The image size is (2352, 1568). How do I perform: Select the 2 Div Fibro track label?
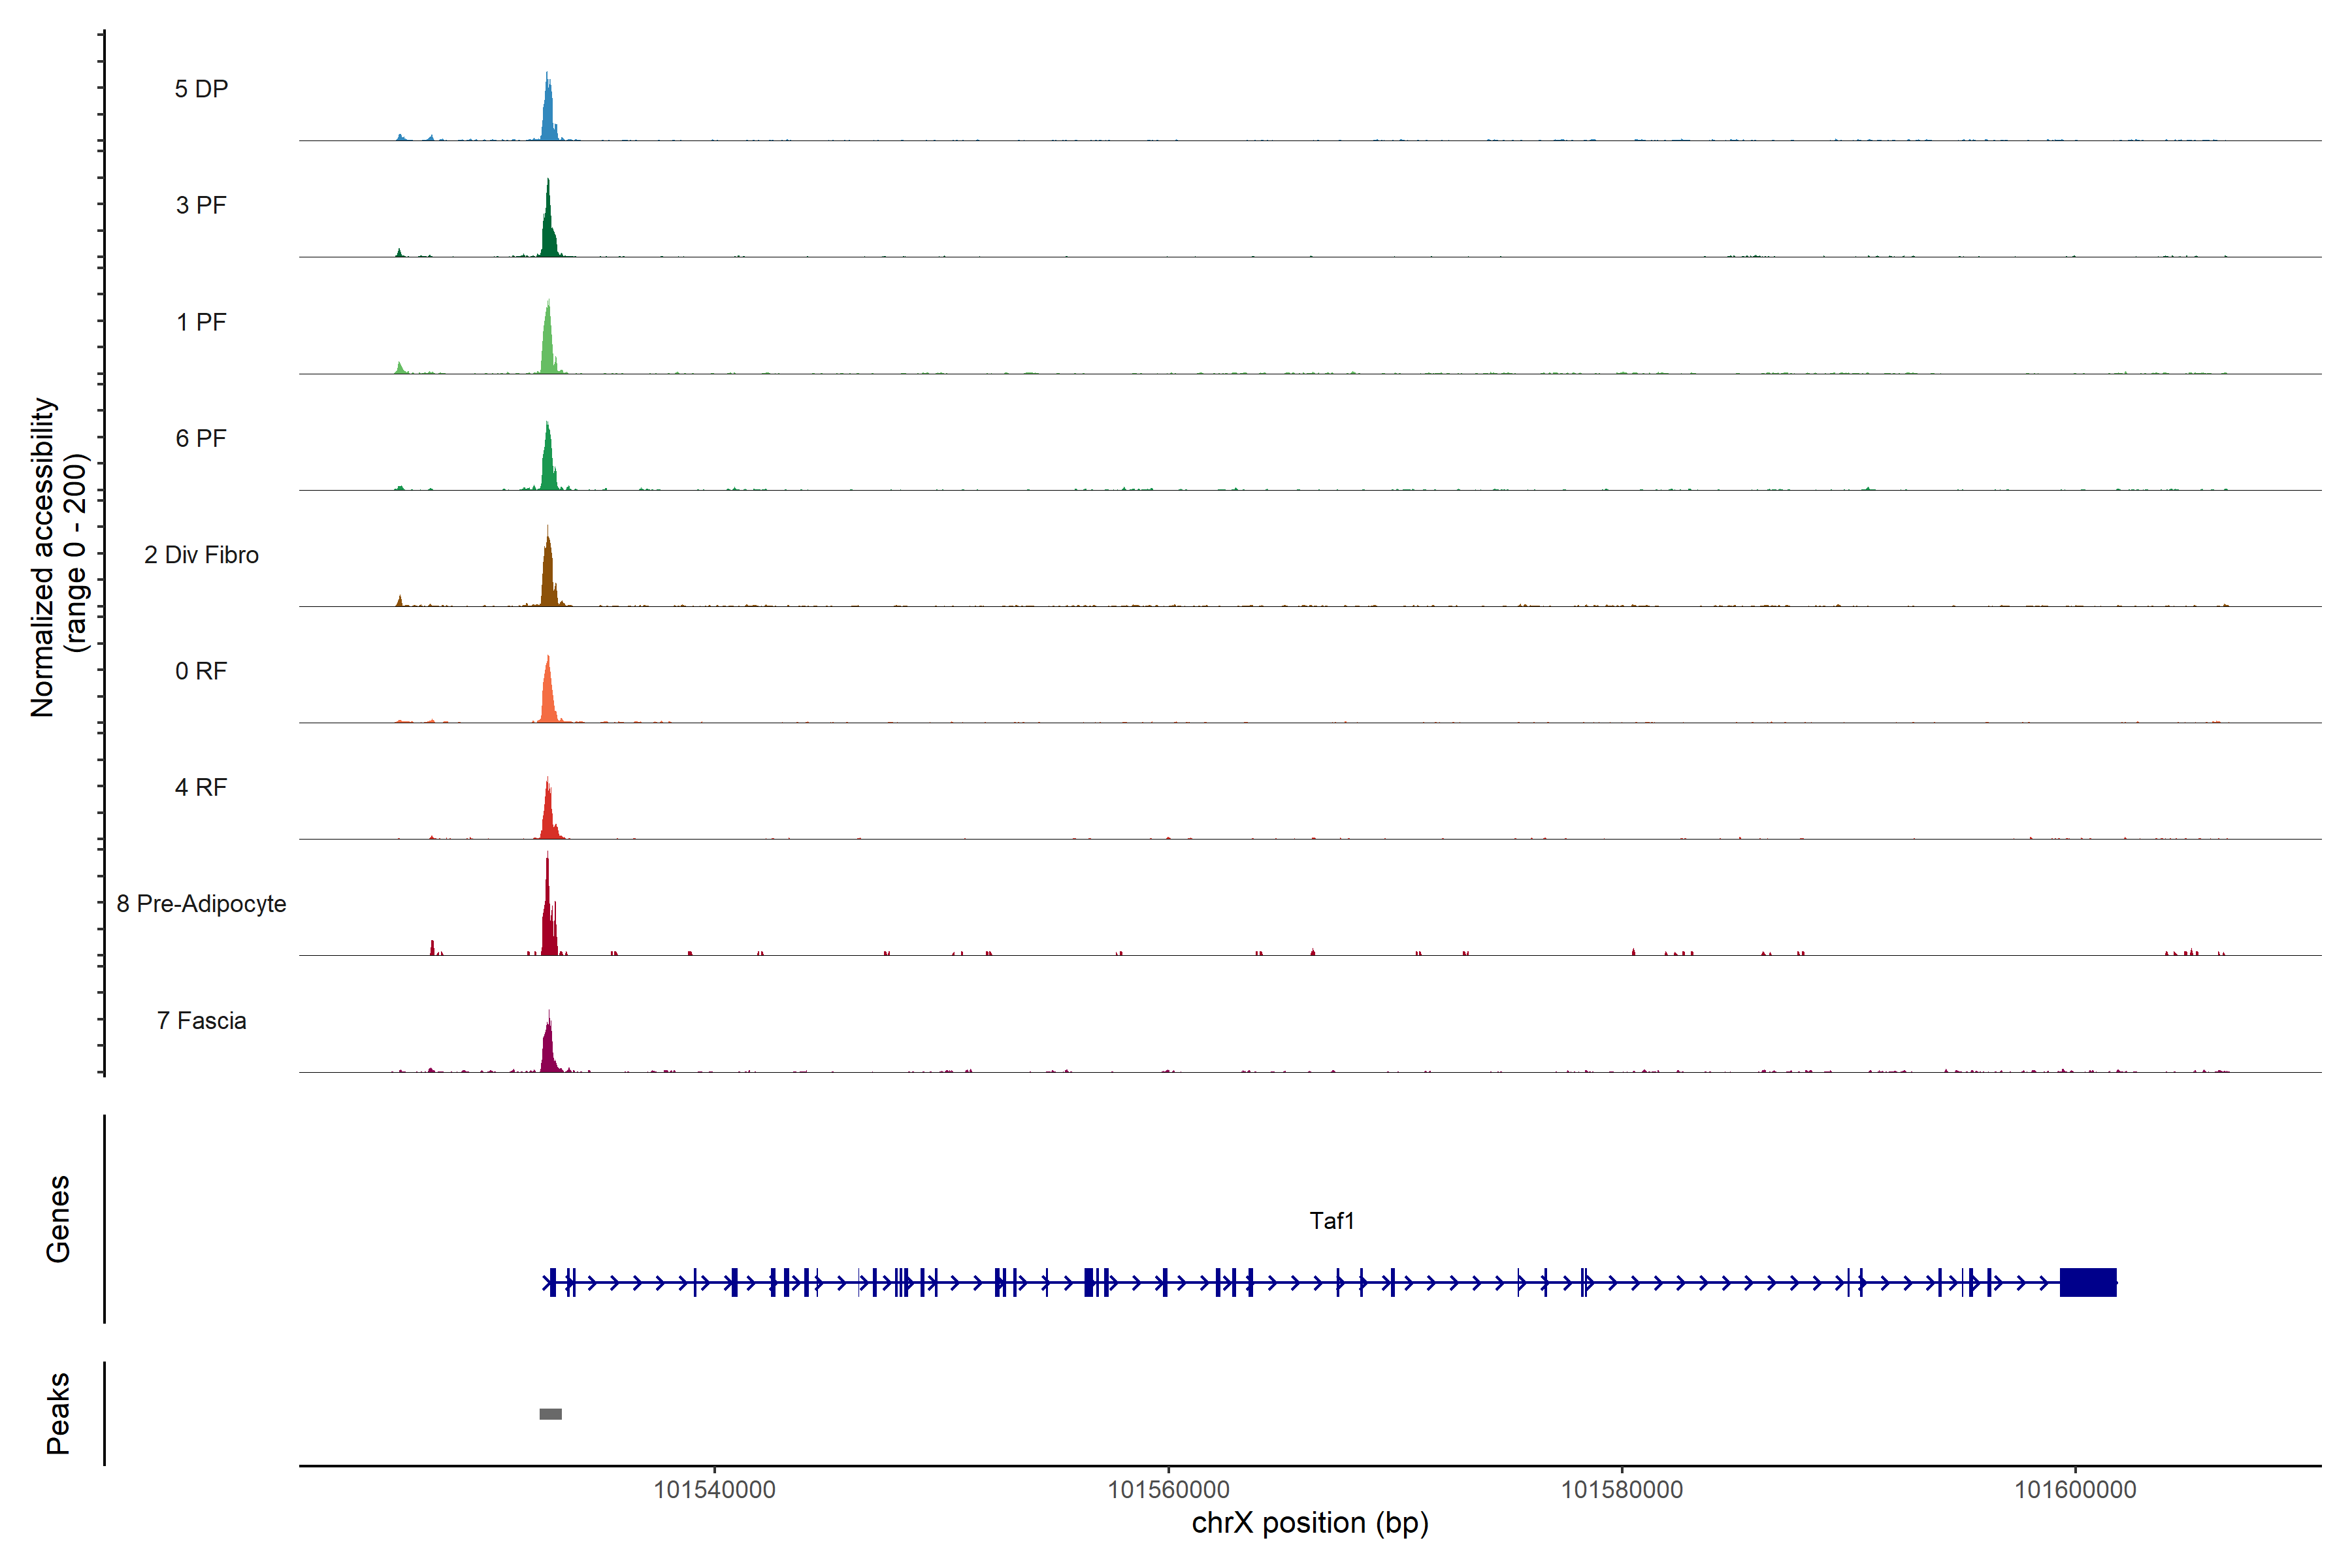pos(201,555)
